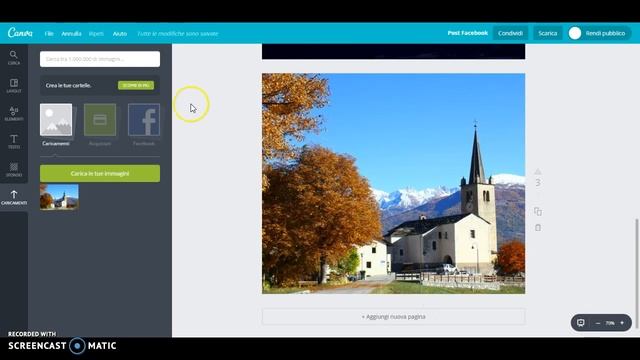Click the Canva logo

point(20,33)
